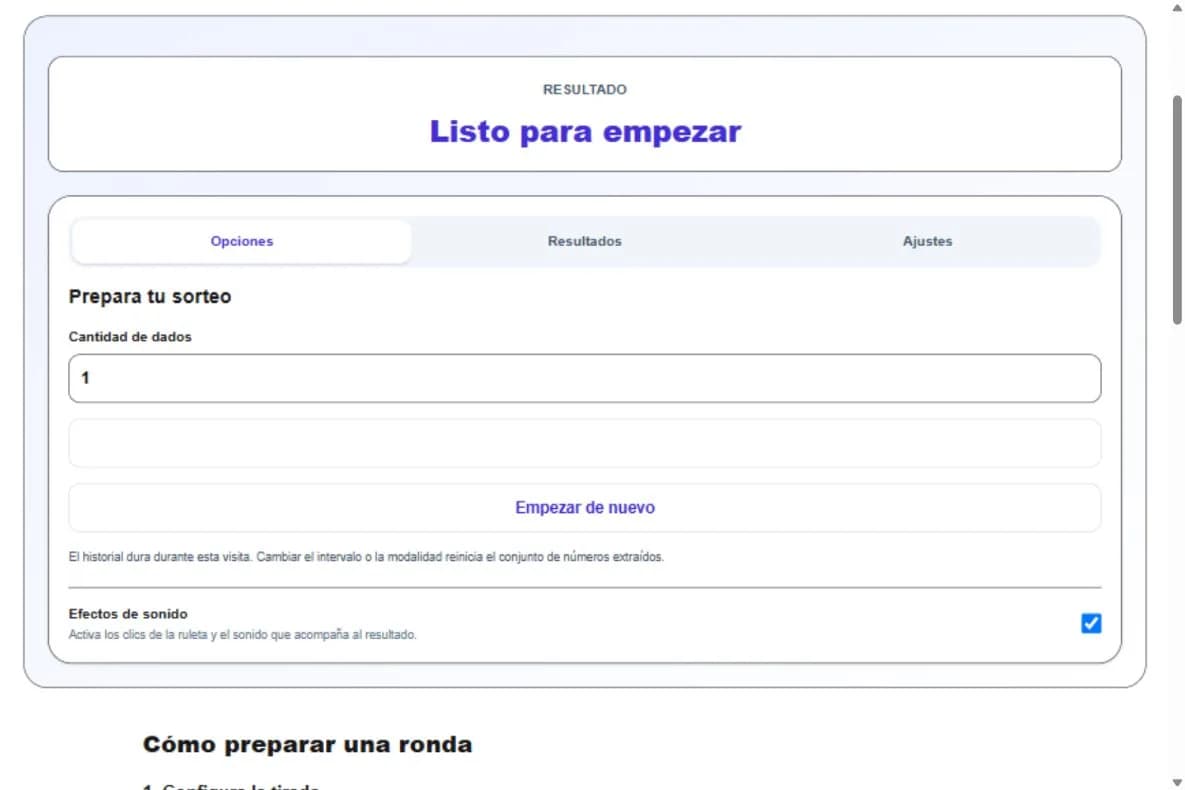Click the 'El historial dura durante esta visita' note
This screenshot has width=1185, height=790.
[366, 557]
